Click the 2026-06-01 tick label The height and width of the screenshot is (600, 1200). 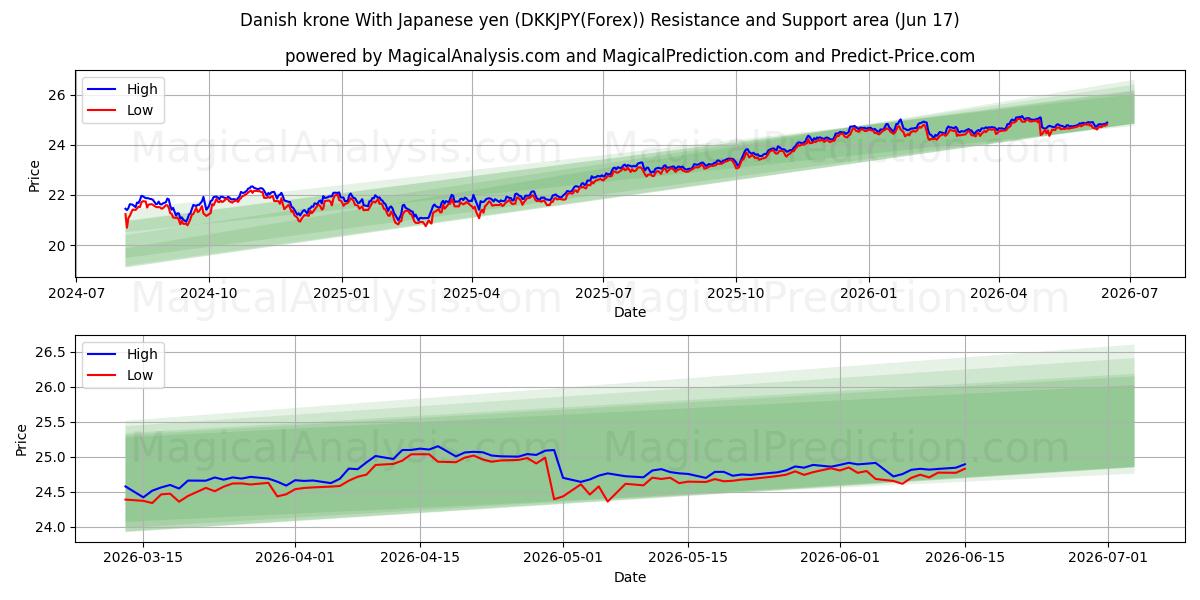tap(840, 559)
